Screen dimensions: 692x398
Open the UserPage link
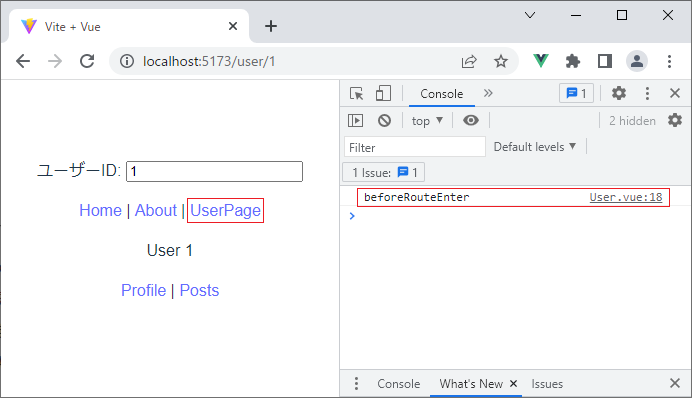point(226,210)
